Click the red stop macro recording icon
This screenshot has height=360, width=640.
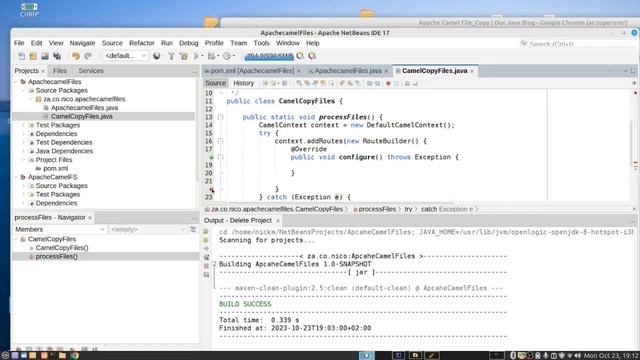(x=388, y=83)
